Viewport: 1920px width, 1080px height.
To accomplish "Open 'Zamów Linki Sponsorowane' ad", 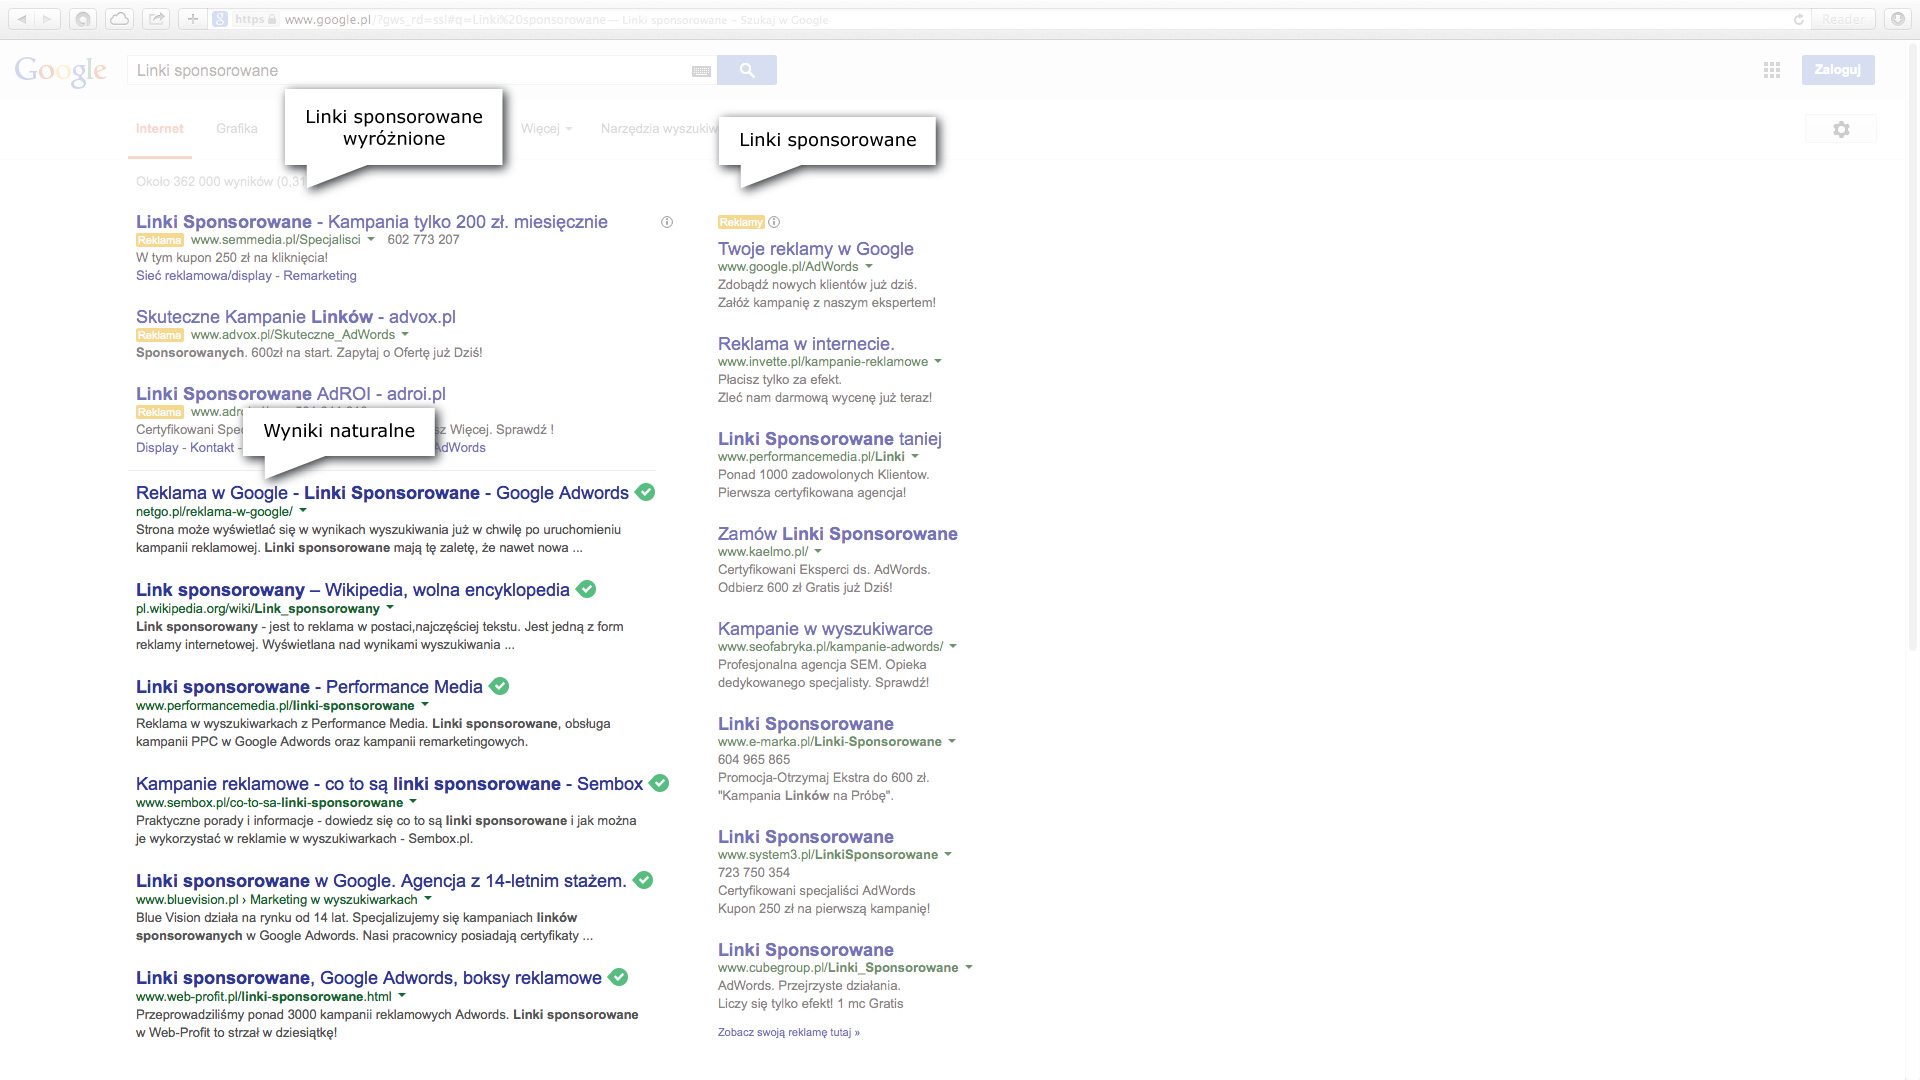I will (x=838, y=534).
